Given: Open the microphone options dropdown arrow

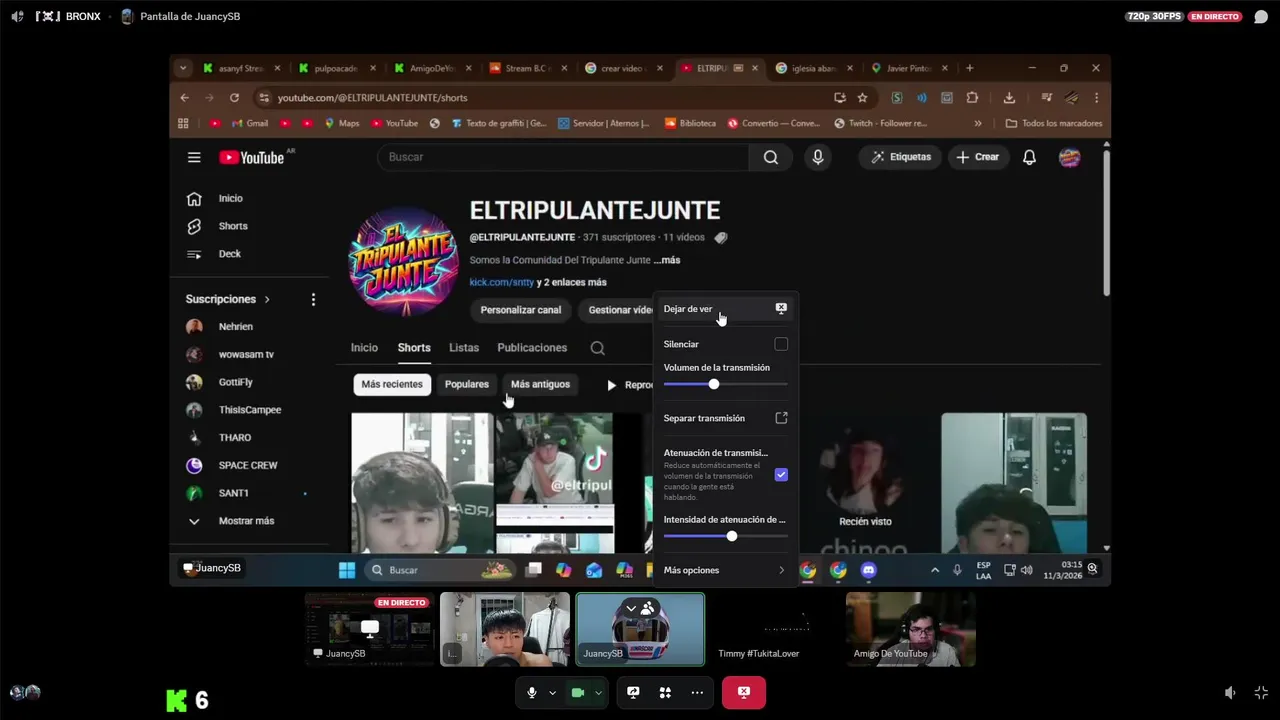Looking at the screenshot, I should [x=552, y=692].
